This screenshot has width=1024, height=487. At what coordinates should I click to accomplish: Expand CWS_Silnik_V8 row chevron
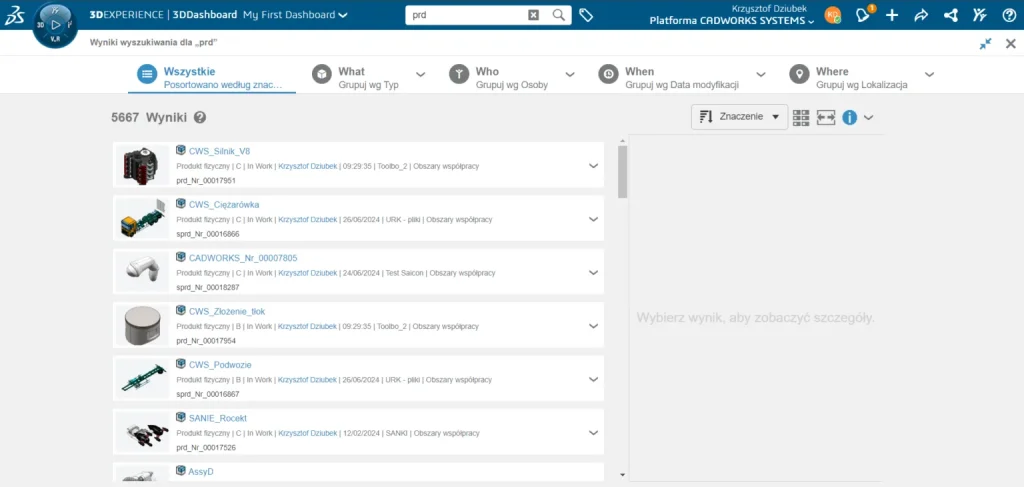pyautogui.click(x=593, y=166)
